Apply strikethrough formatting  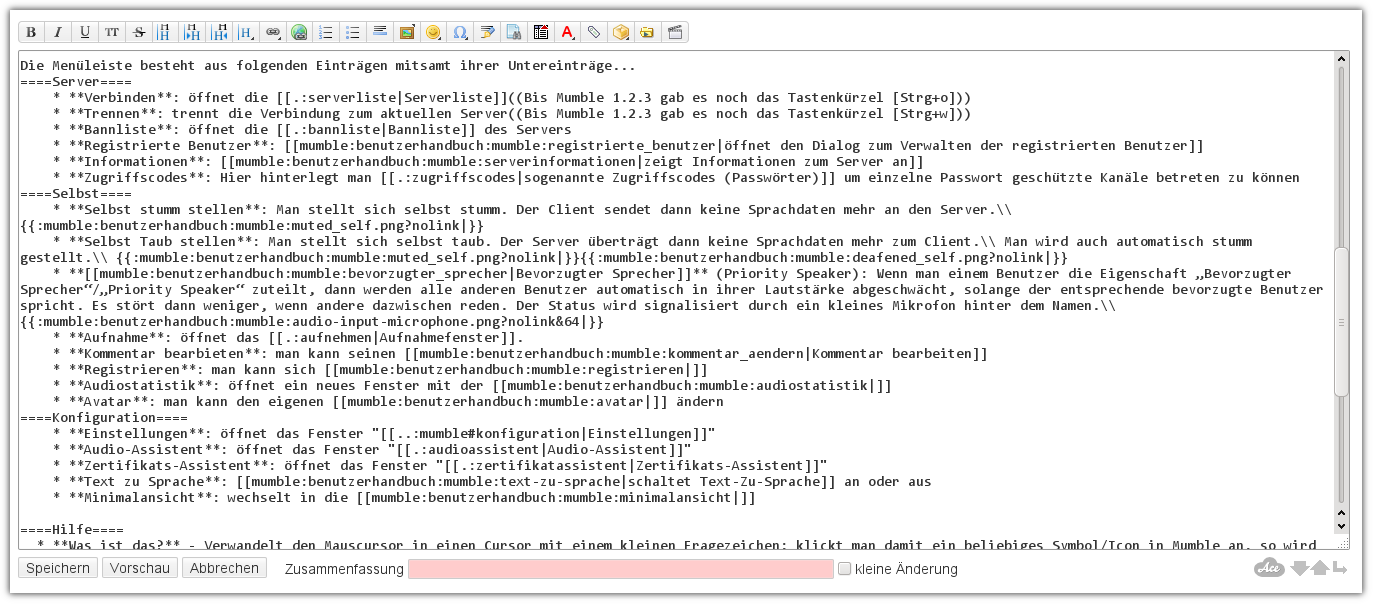(x=138, y=32)
